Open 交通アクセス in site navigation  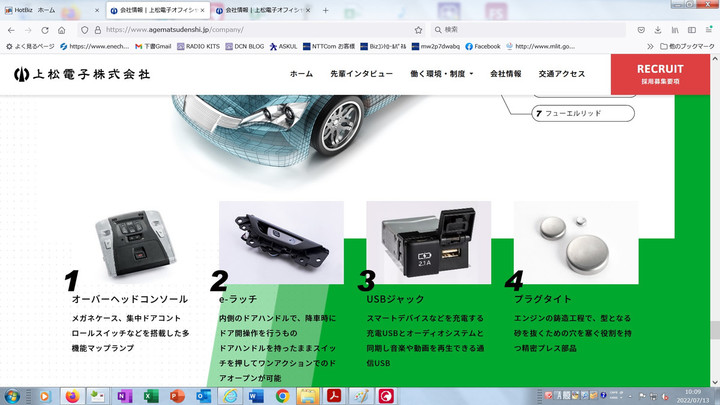[562, 74]
